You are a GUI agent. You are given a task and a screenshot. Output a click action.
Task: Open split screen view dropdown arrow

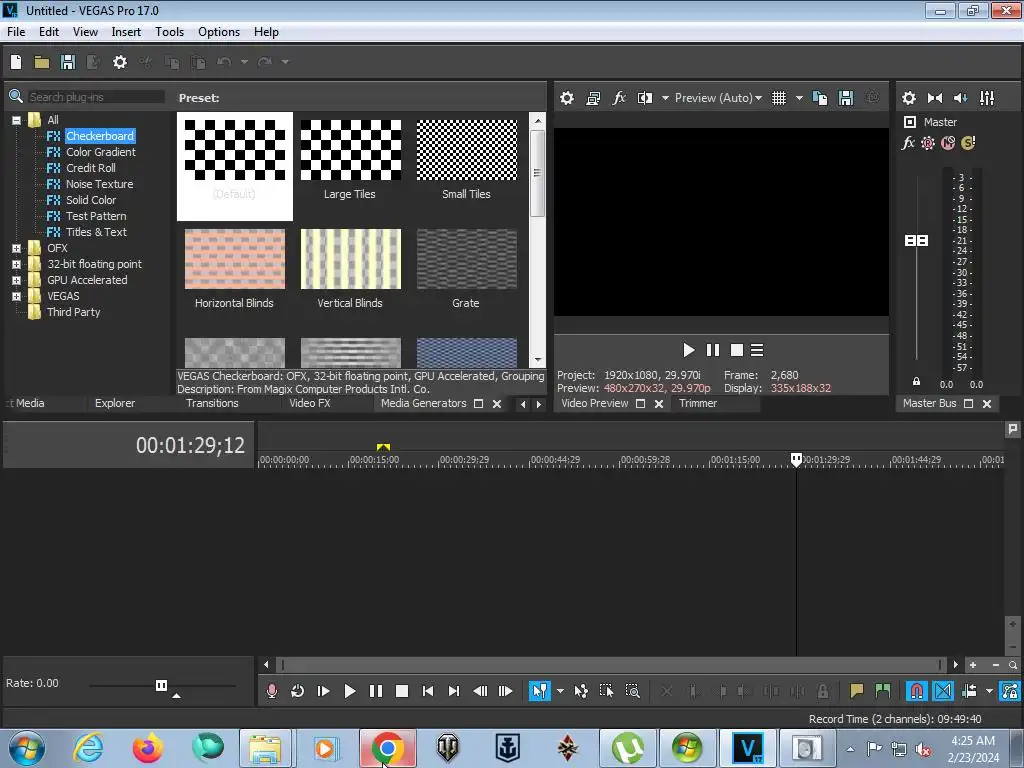(665, 98)
